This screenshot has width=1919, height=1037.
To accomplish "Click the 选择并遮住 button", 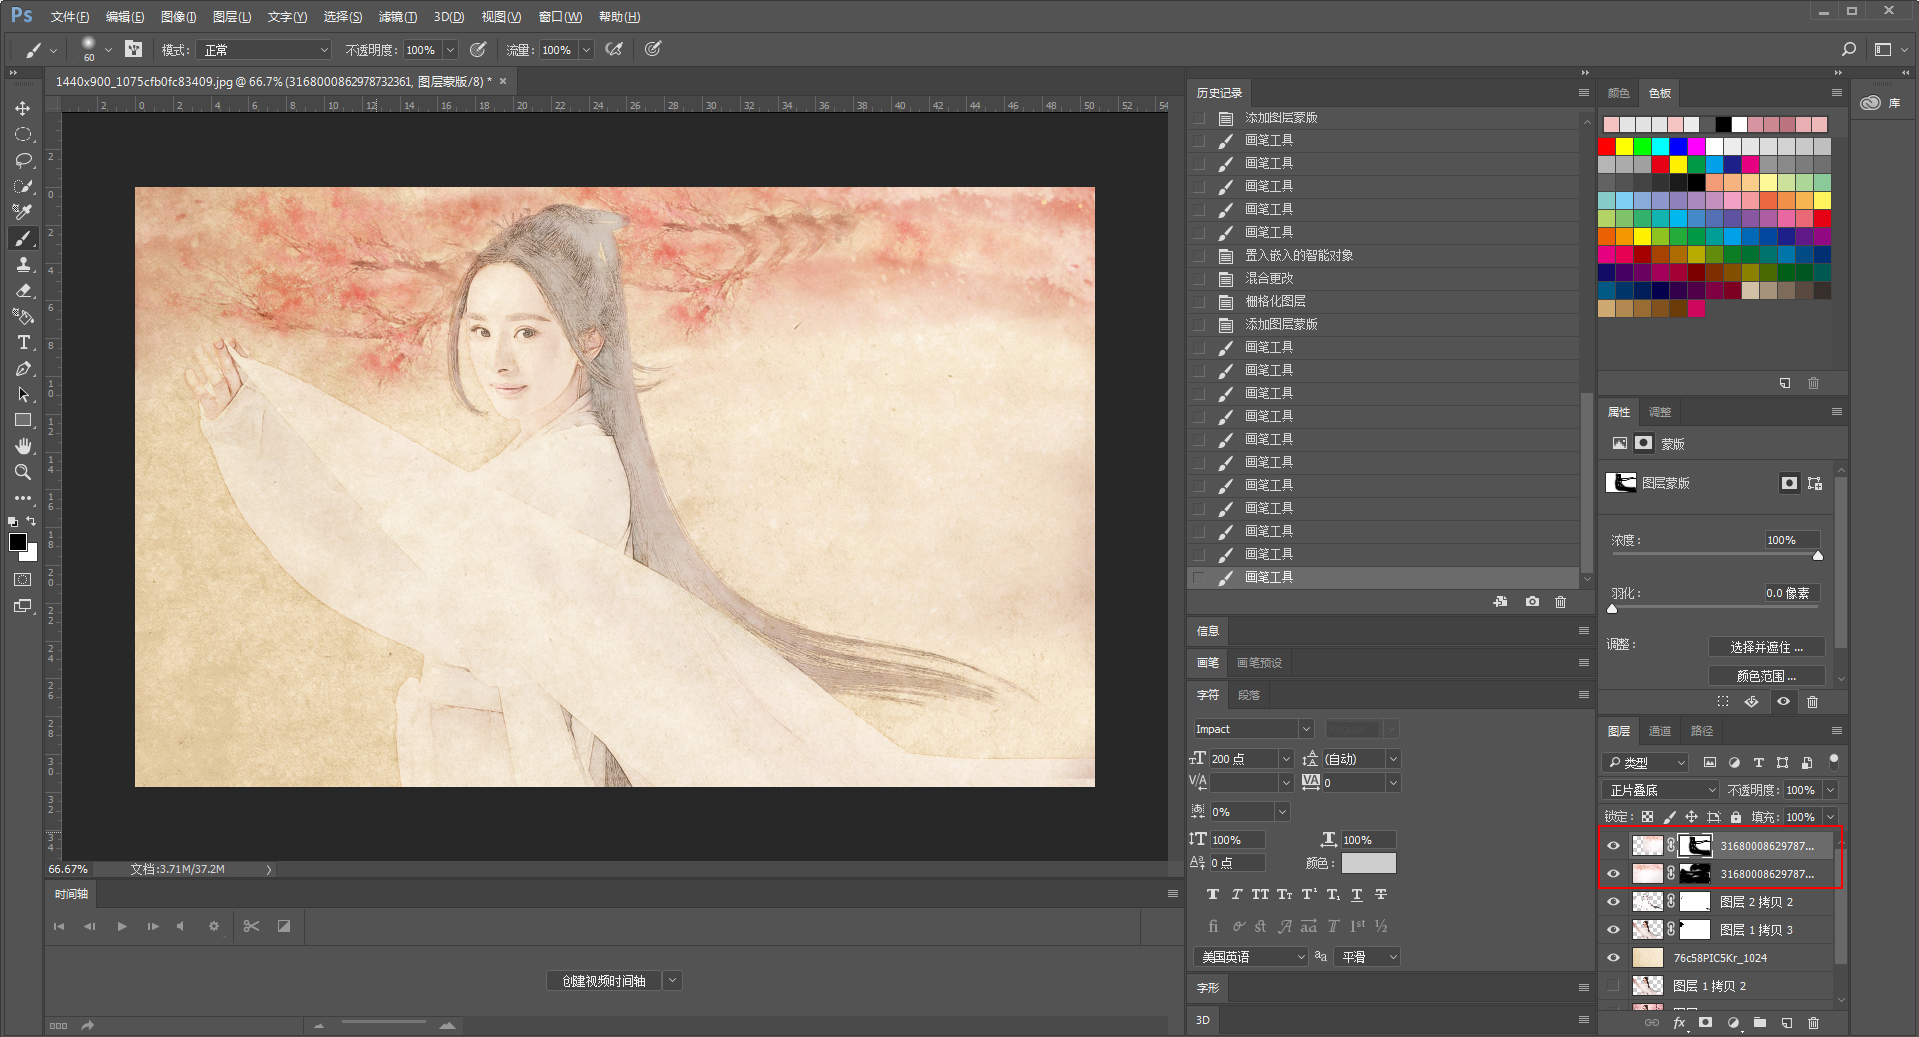I will point(1767,647).
